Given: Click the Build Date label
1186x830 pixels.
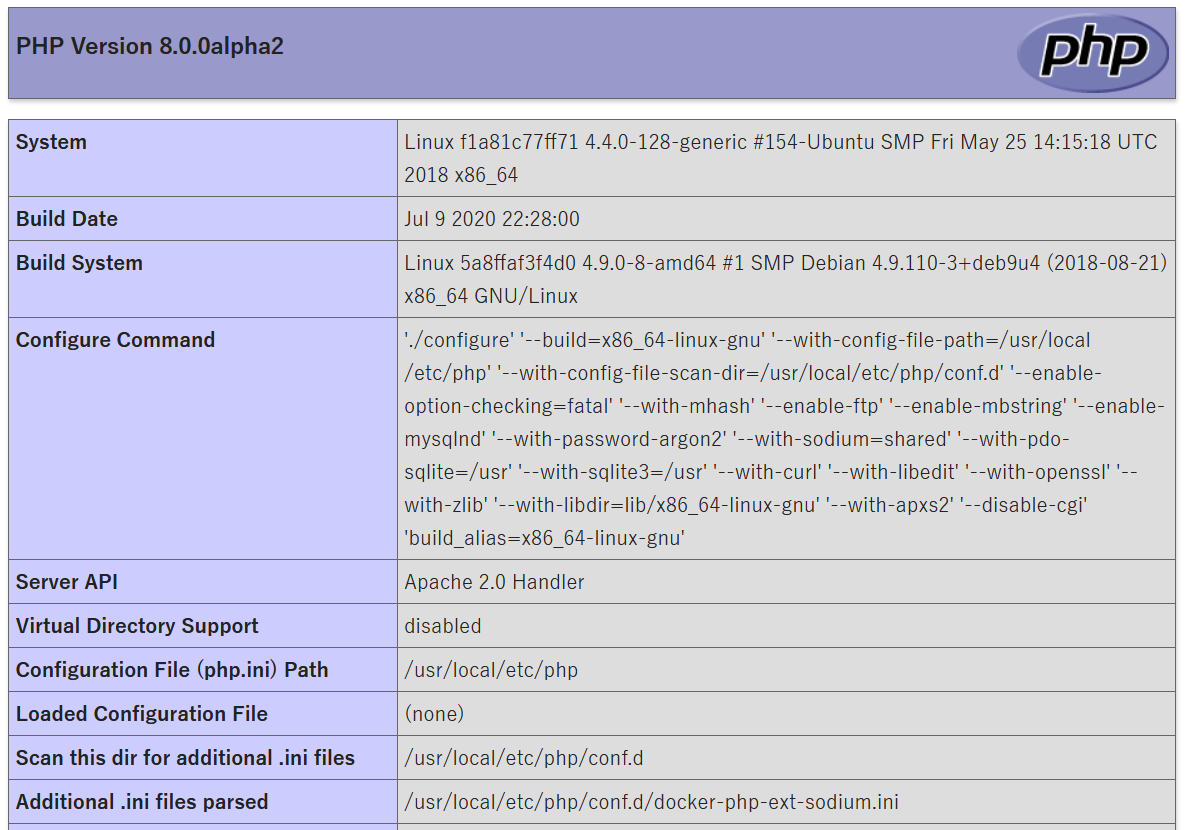Looking at the screenshot, I should coord(67,219).
